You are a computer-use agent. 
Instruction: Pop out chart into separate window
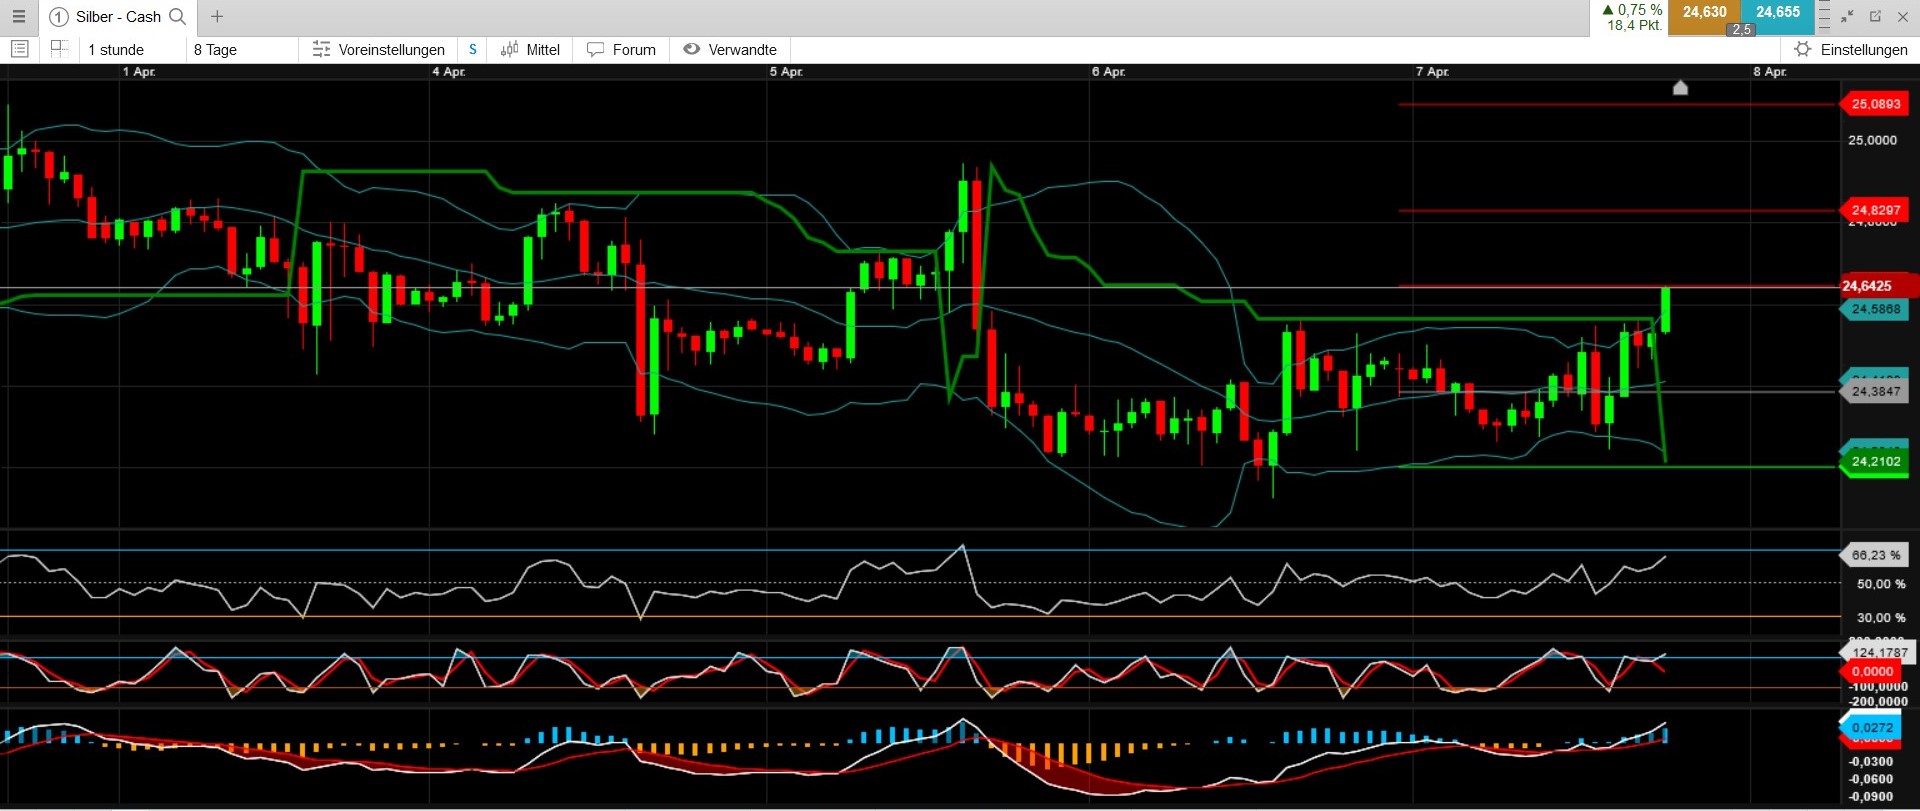(x=1875, y=16)
